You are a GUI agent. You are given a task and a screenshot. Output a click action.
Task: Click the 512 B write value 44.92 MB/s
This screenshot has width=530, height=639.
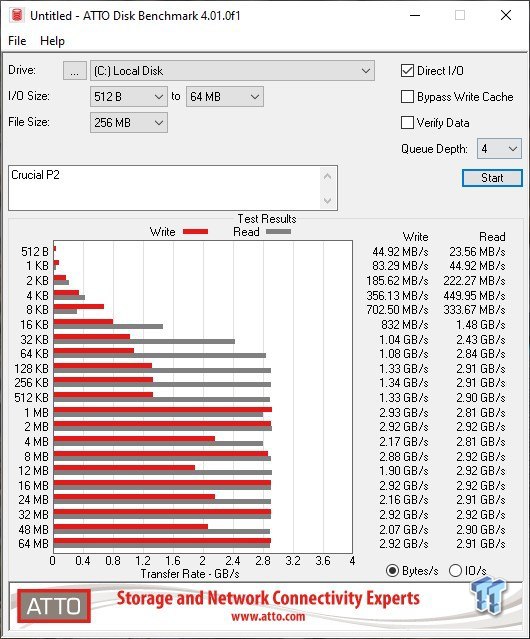tap(400, 252)
